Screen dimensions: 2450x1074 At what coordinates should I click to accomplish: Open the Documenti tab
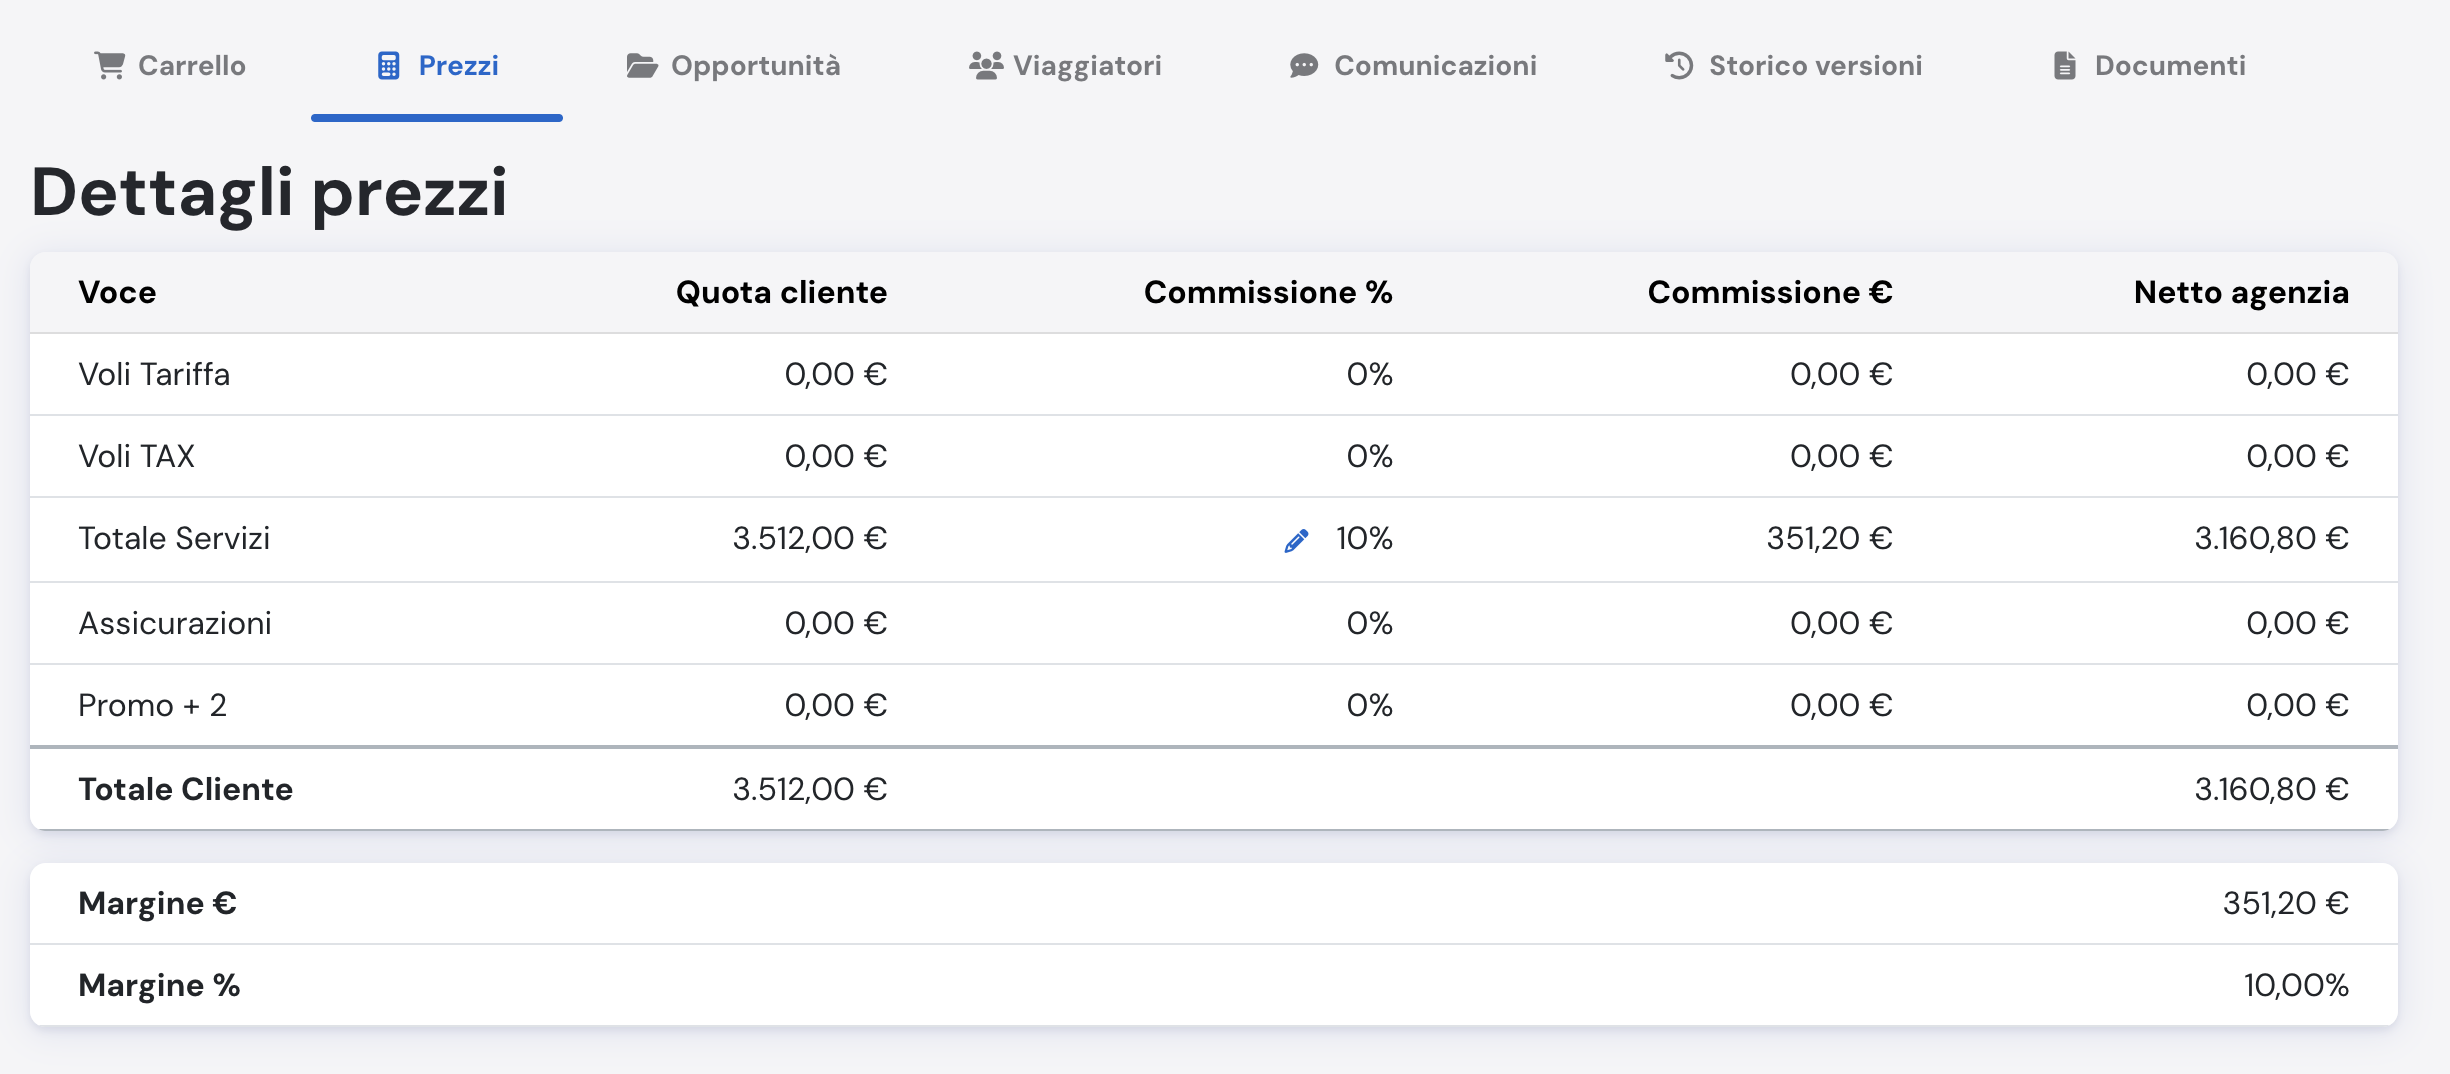pyautogui.click(x=2150, y=66)
